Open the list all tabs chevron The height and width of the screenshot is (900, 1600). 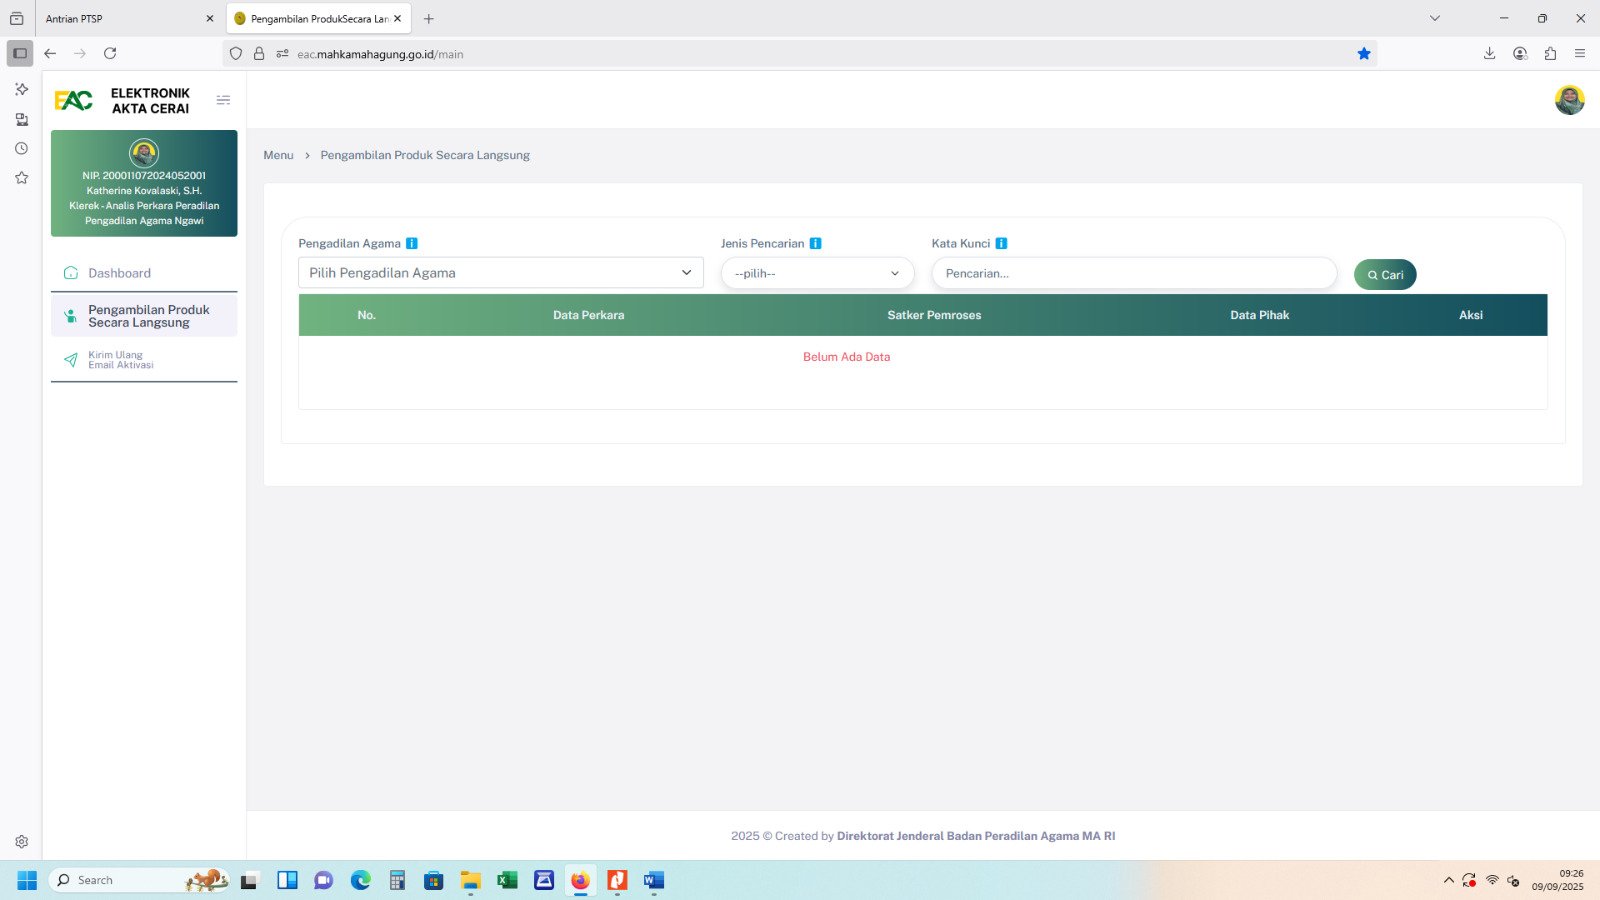tap(1434, 18)
